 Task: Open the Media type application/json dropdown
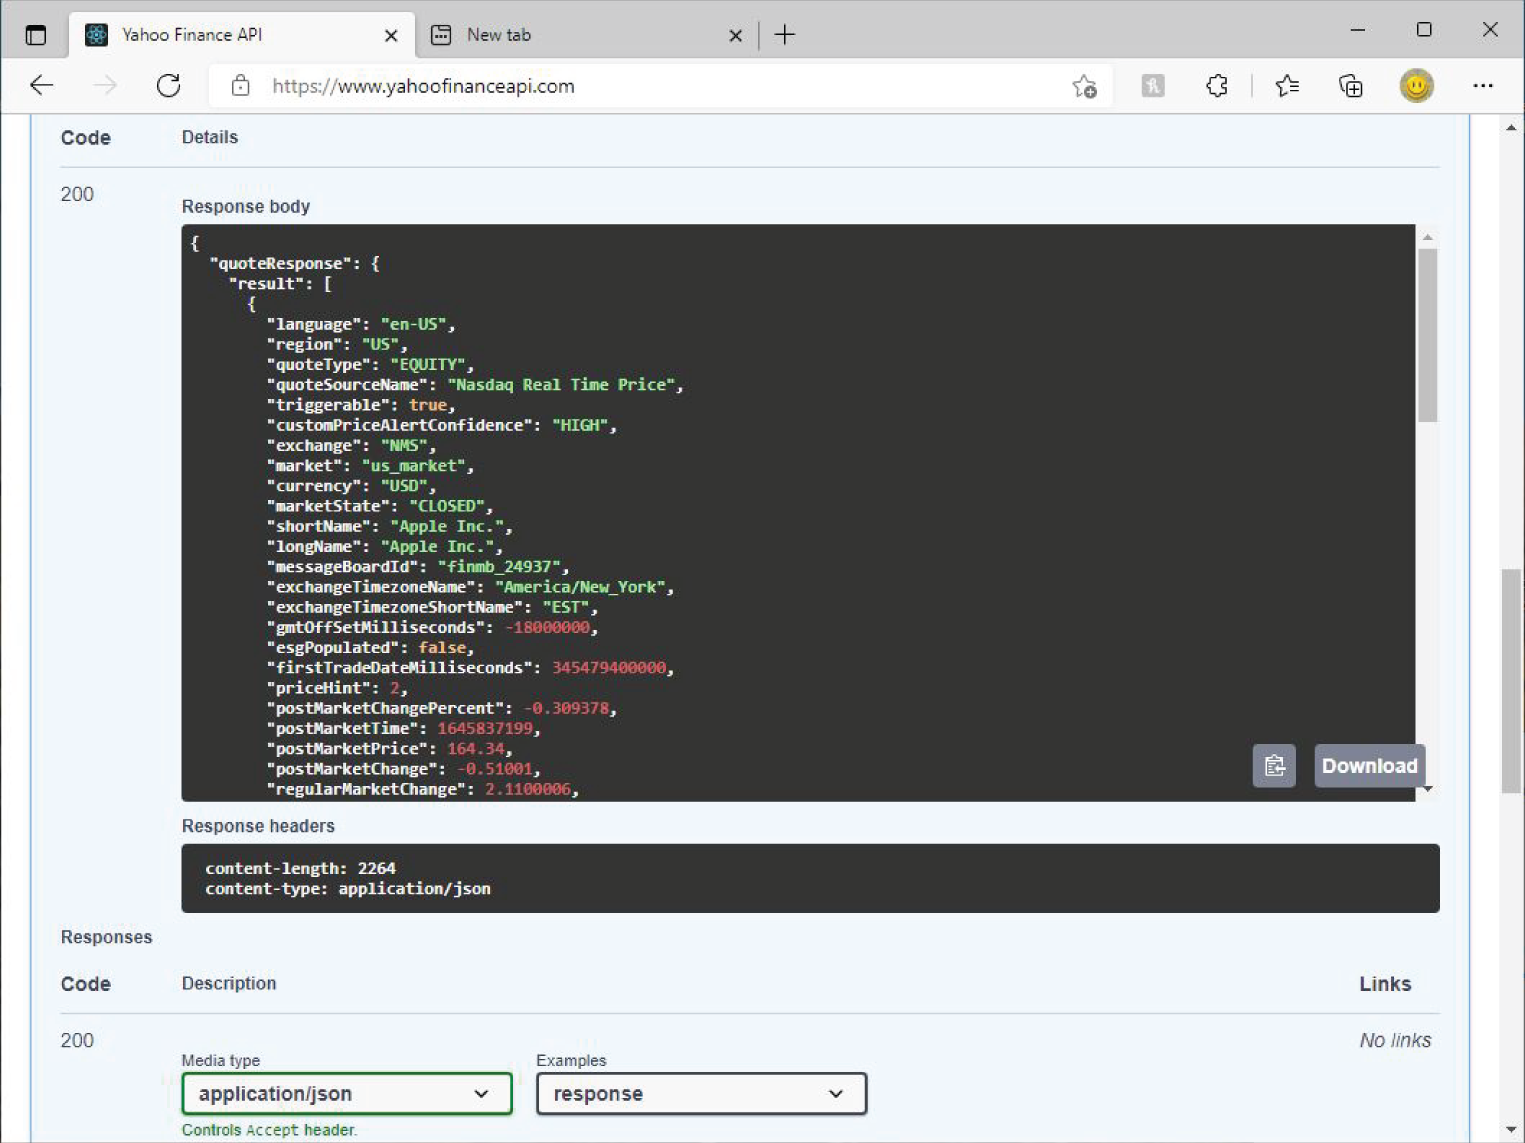[x=347, y=1094]
